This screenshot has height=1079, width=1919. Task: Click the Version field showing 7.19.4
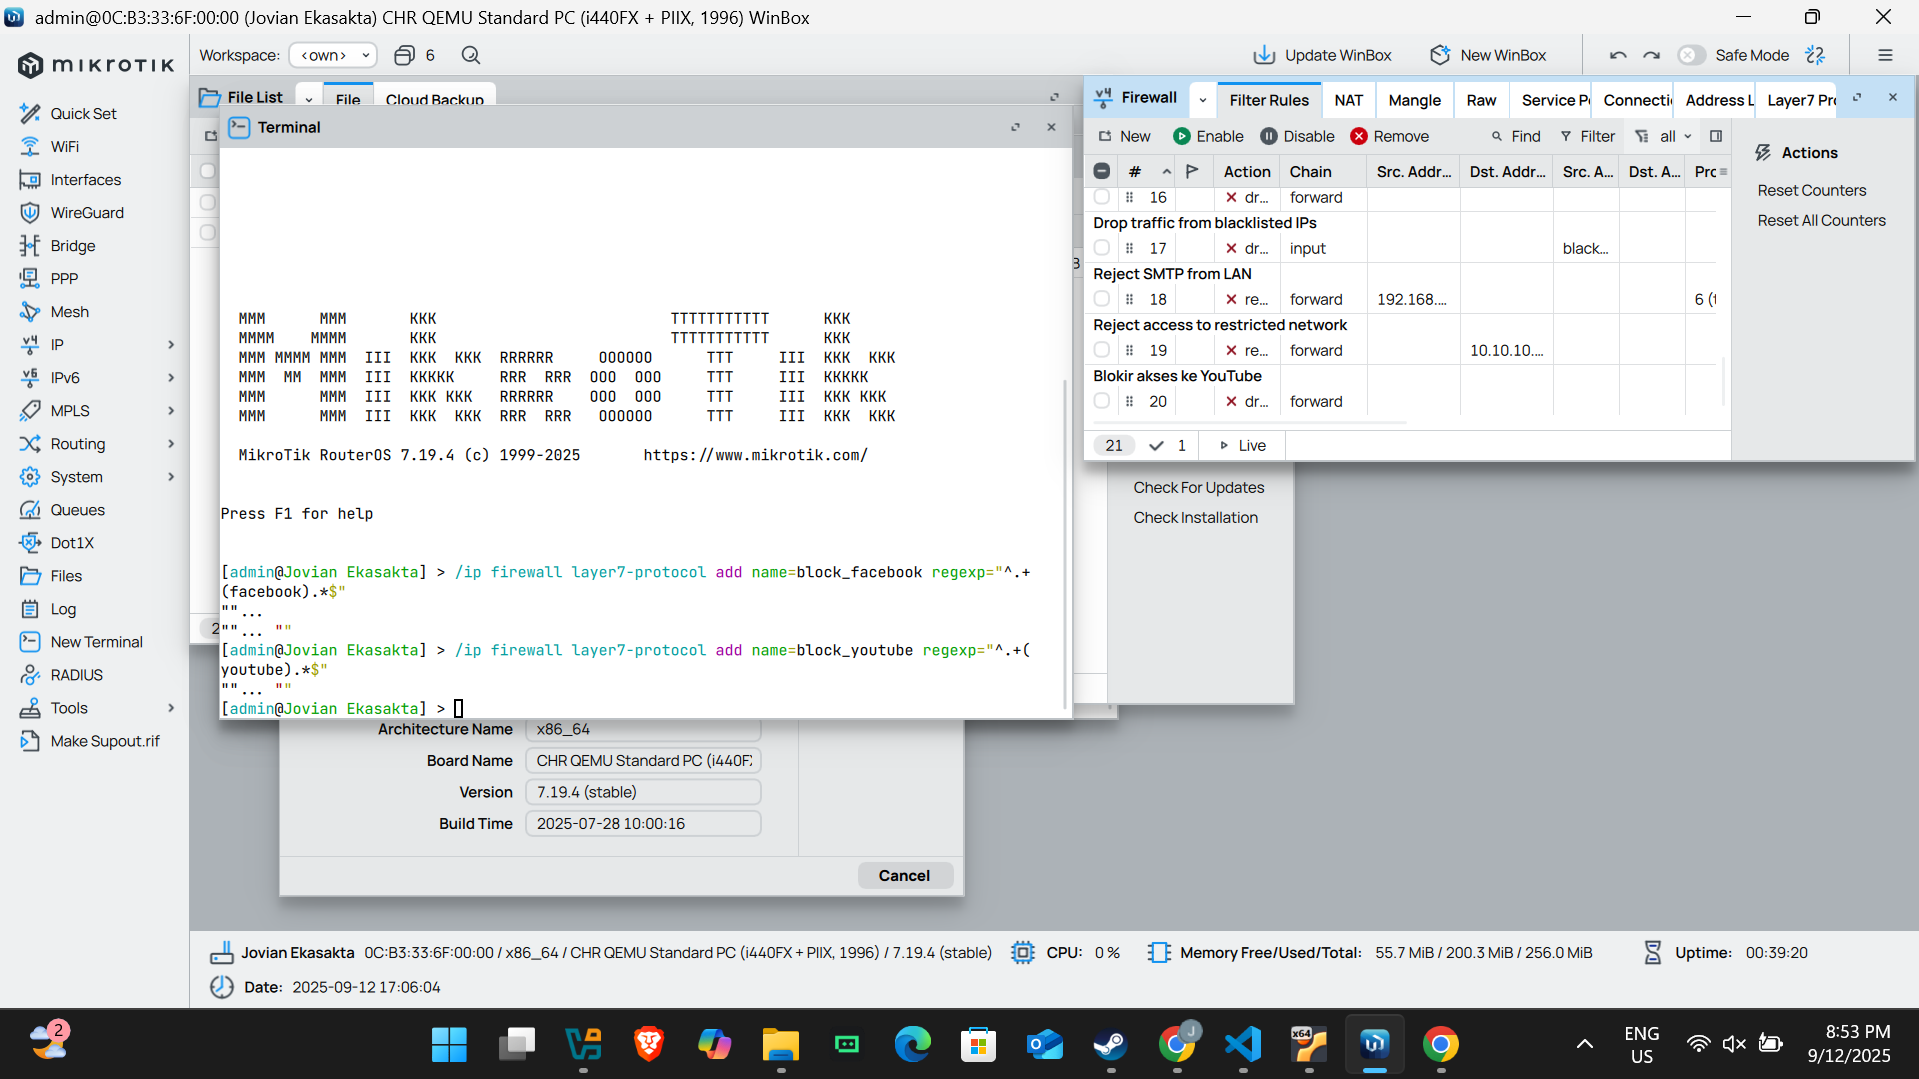tap(643, 792)
